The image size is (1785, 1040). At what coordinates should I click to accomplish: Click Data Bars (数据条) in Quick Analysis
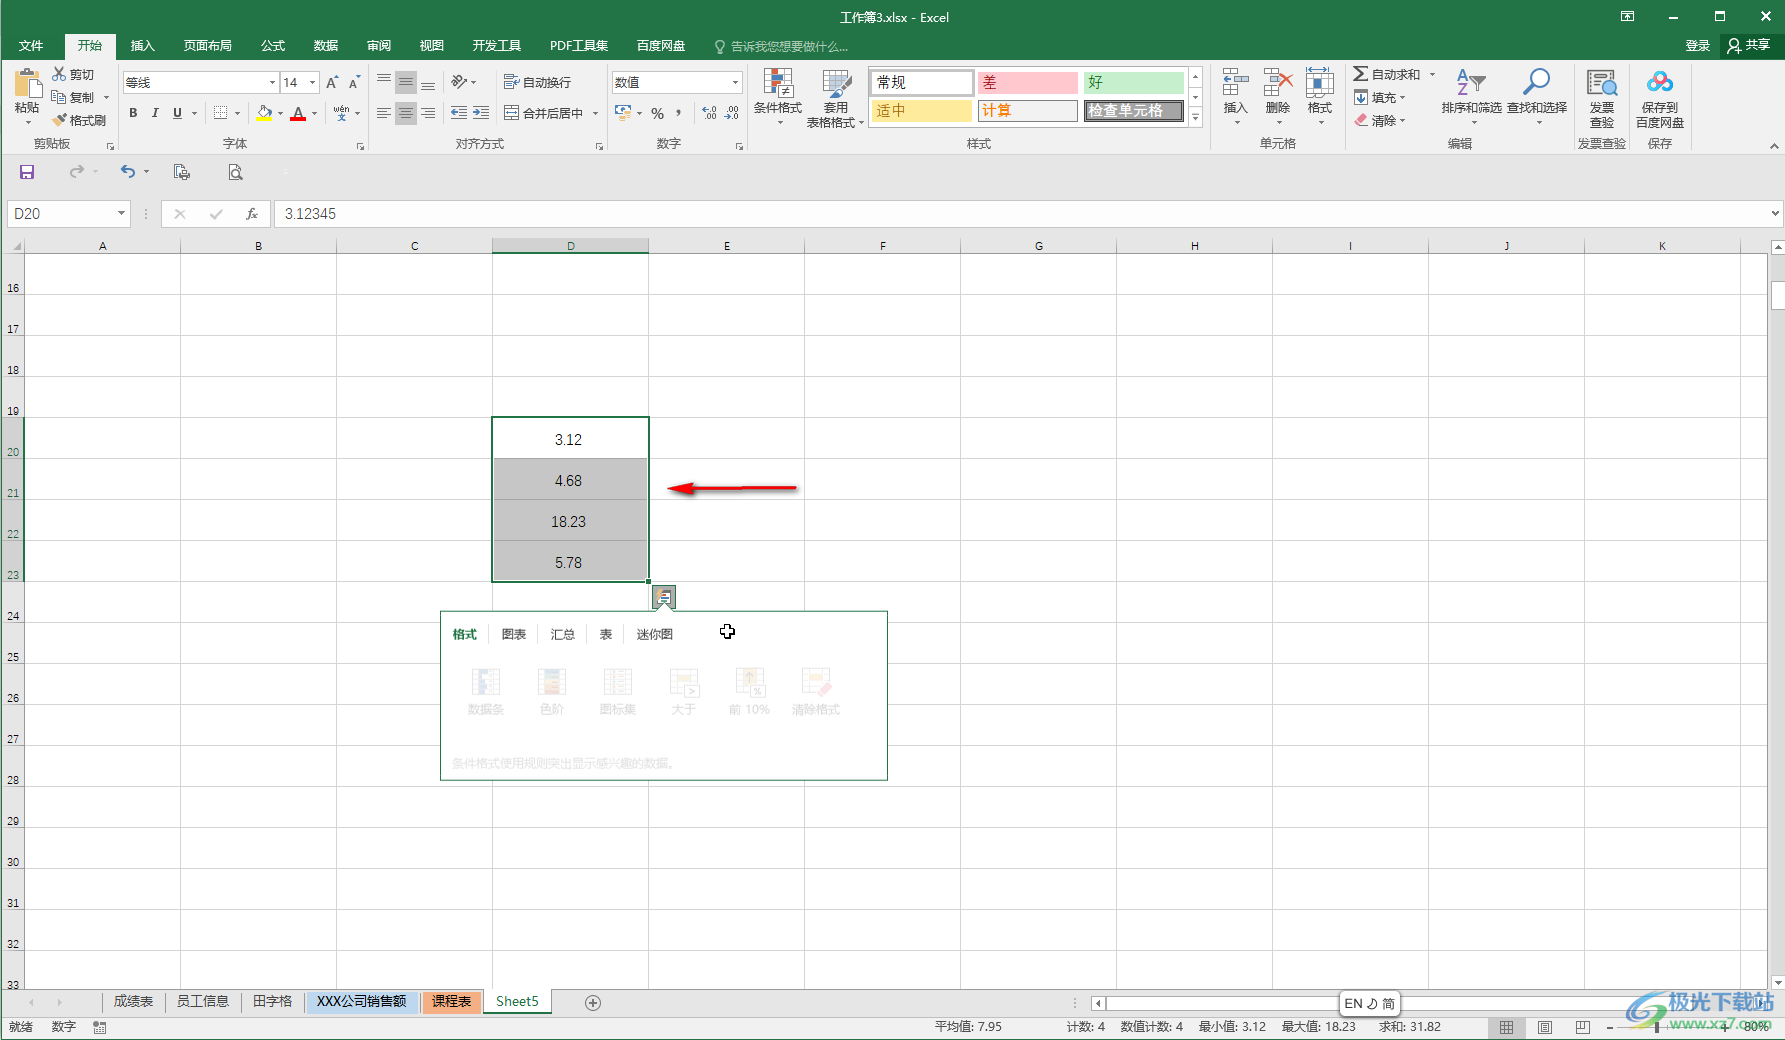[x=486, y=691]
